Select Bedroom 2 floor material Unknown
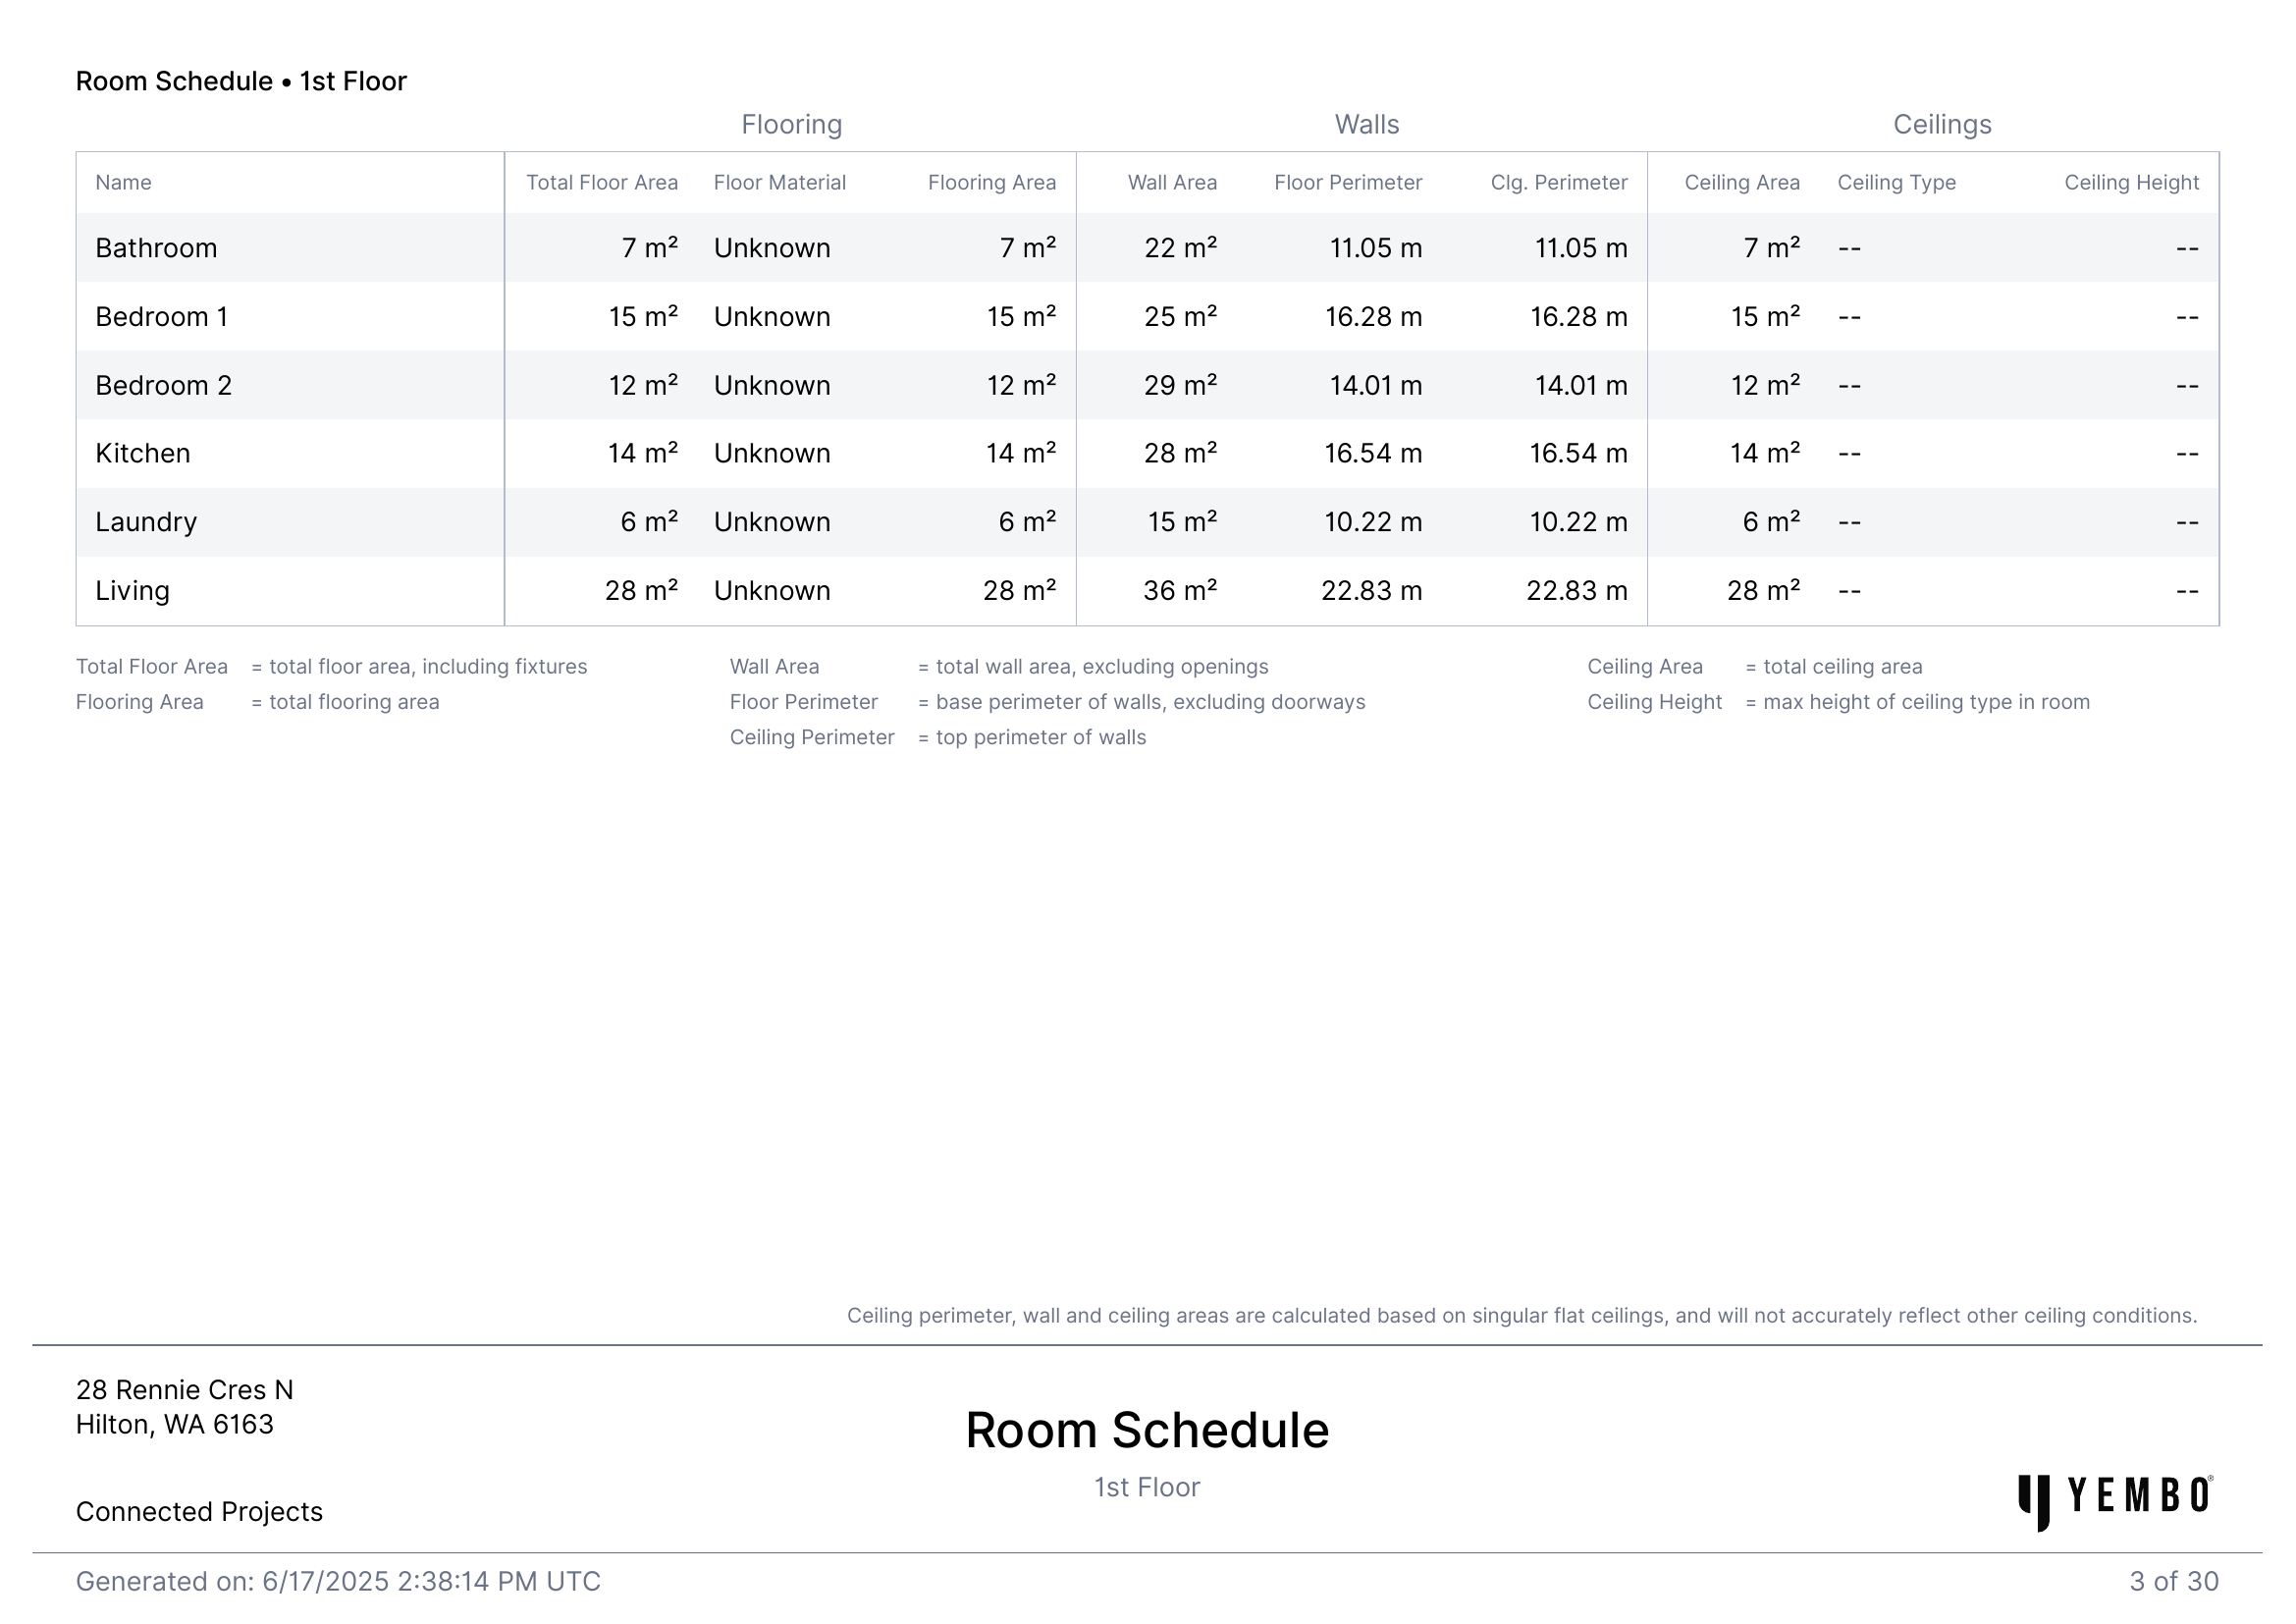Image resolution: width=2296 pixels, height=1624 pixels. pyautogui.click(x=772, y=385)
